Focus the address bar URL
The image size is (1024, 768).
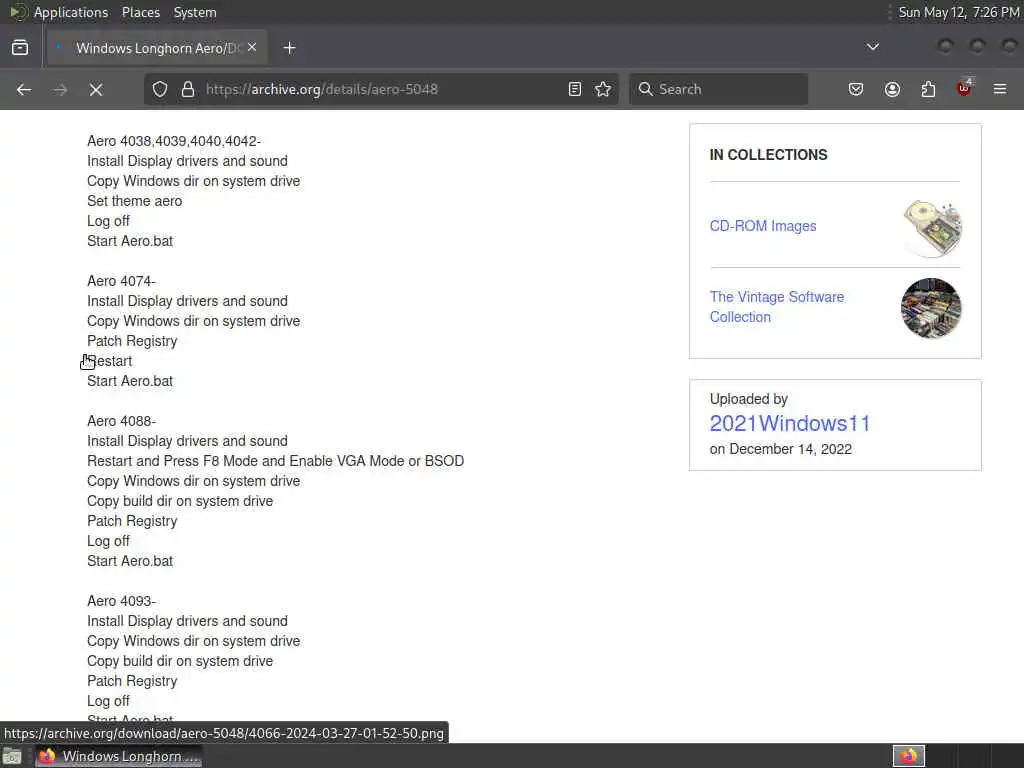[x=382, y=89]
